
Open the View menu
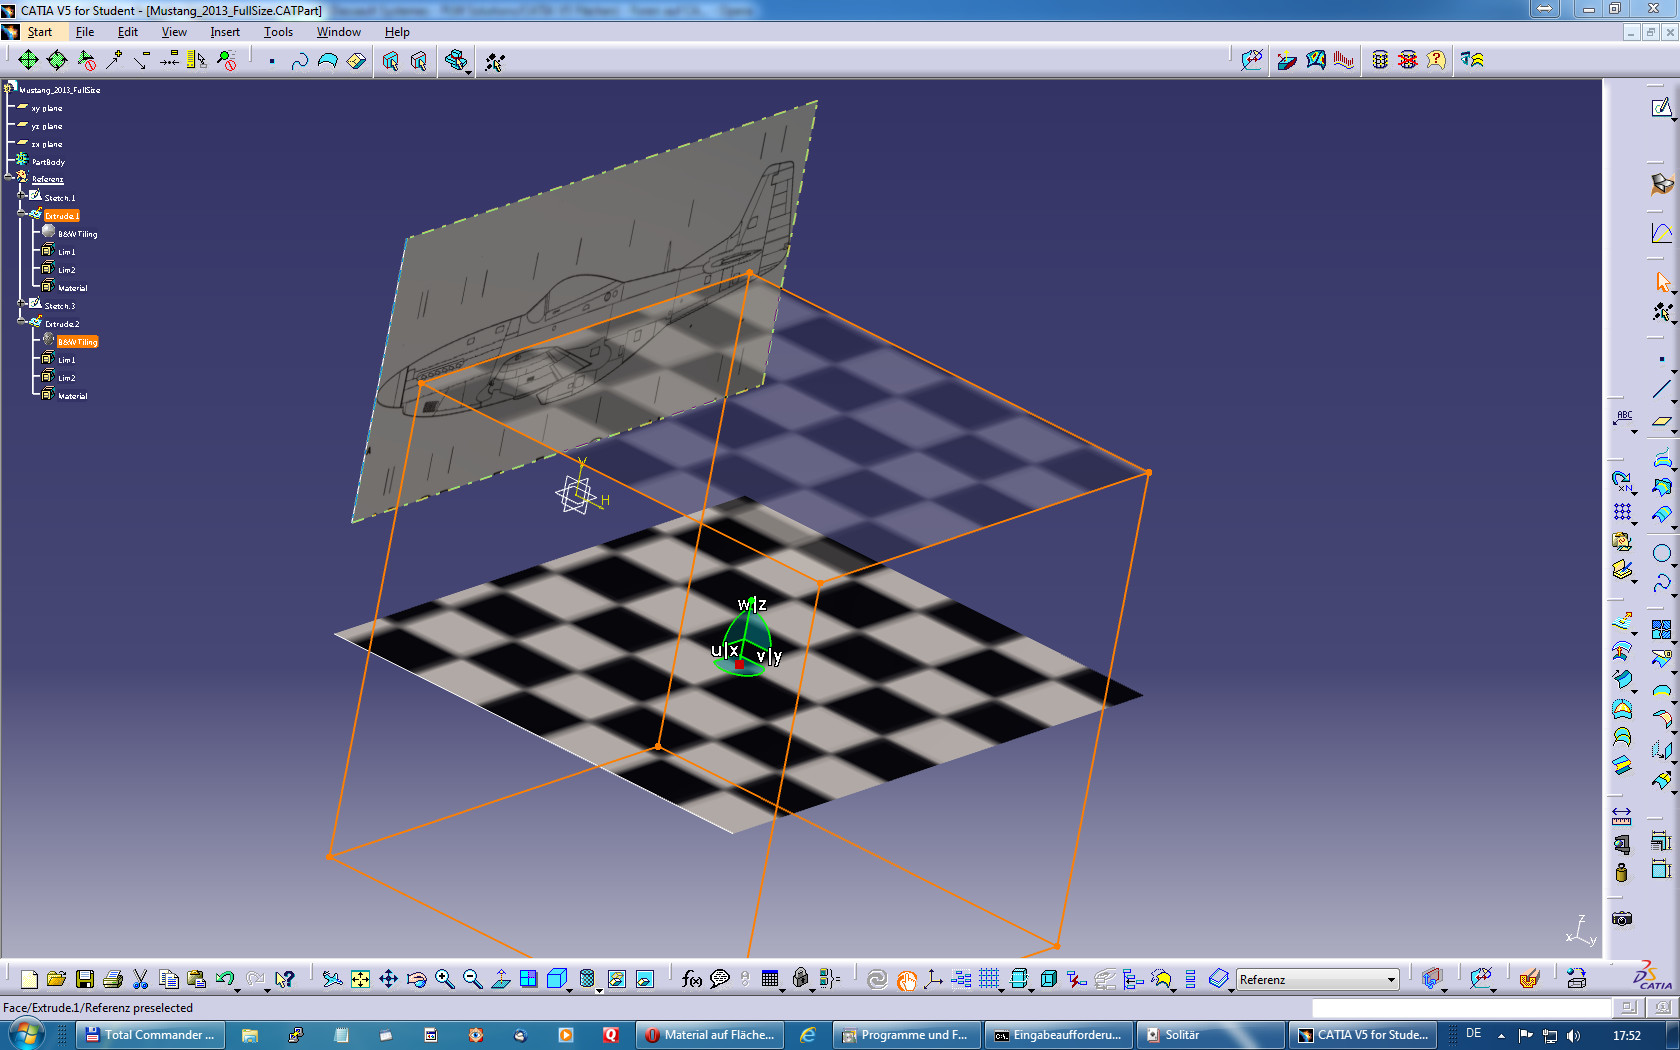coord(174,32)
